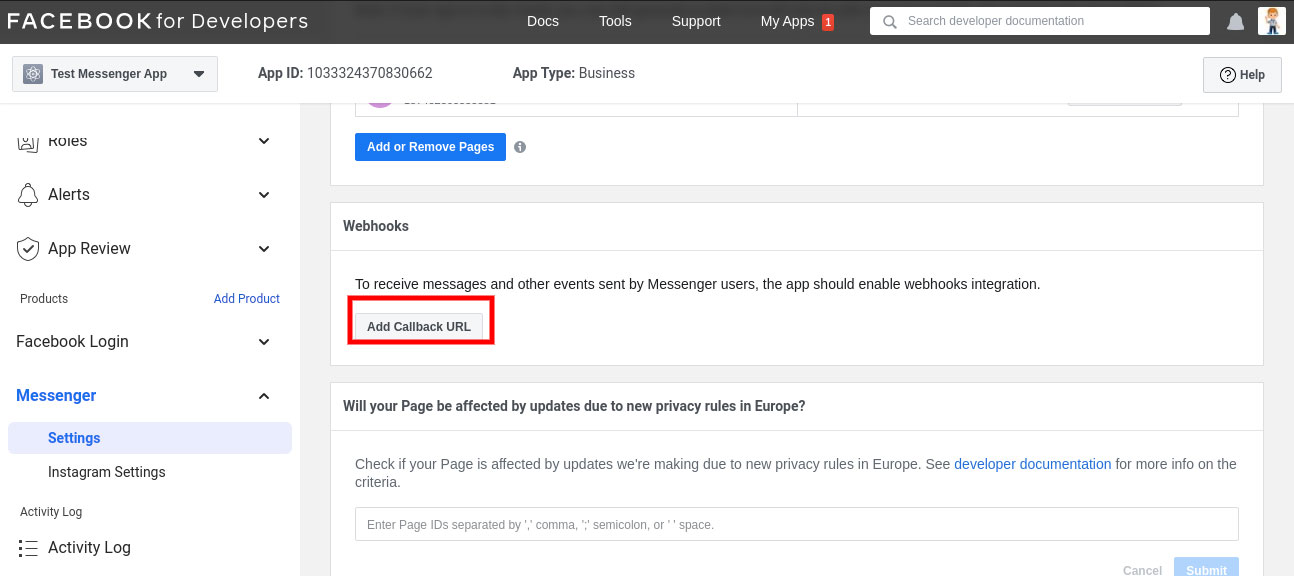The width and height of the screenshot is (1294, 576).
Task: Click the Messenger sidebar heading
Action: [56, 396]
